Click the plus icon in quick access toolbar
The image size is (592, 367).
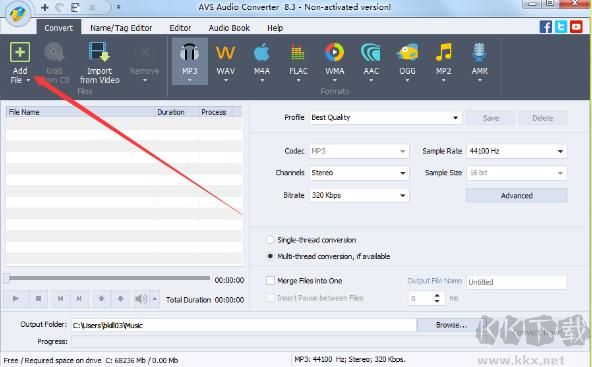pos(45,7)
